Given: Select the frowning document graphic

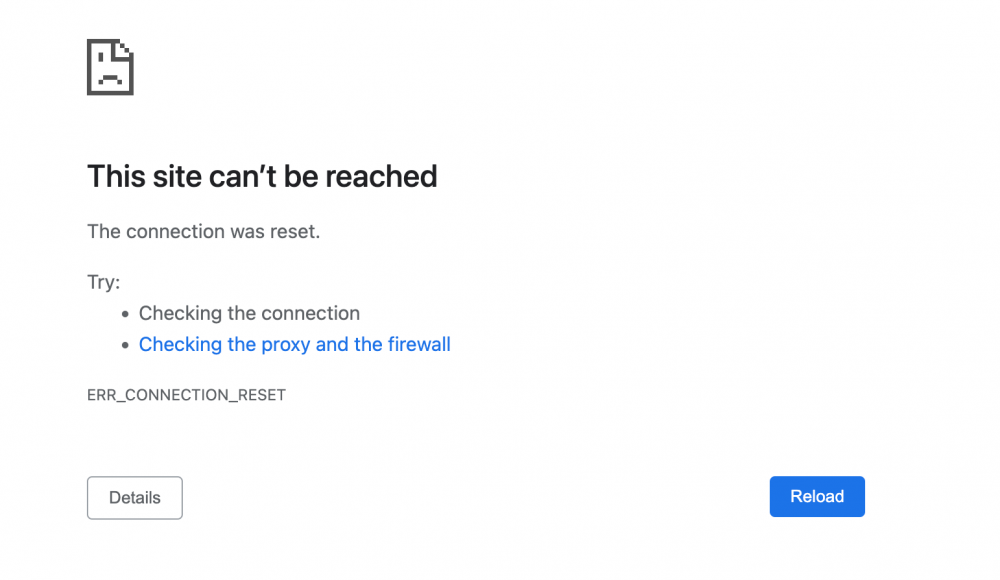Looking at the screenshot, I should (x=110, y=67).
